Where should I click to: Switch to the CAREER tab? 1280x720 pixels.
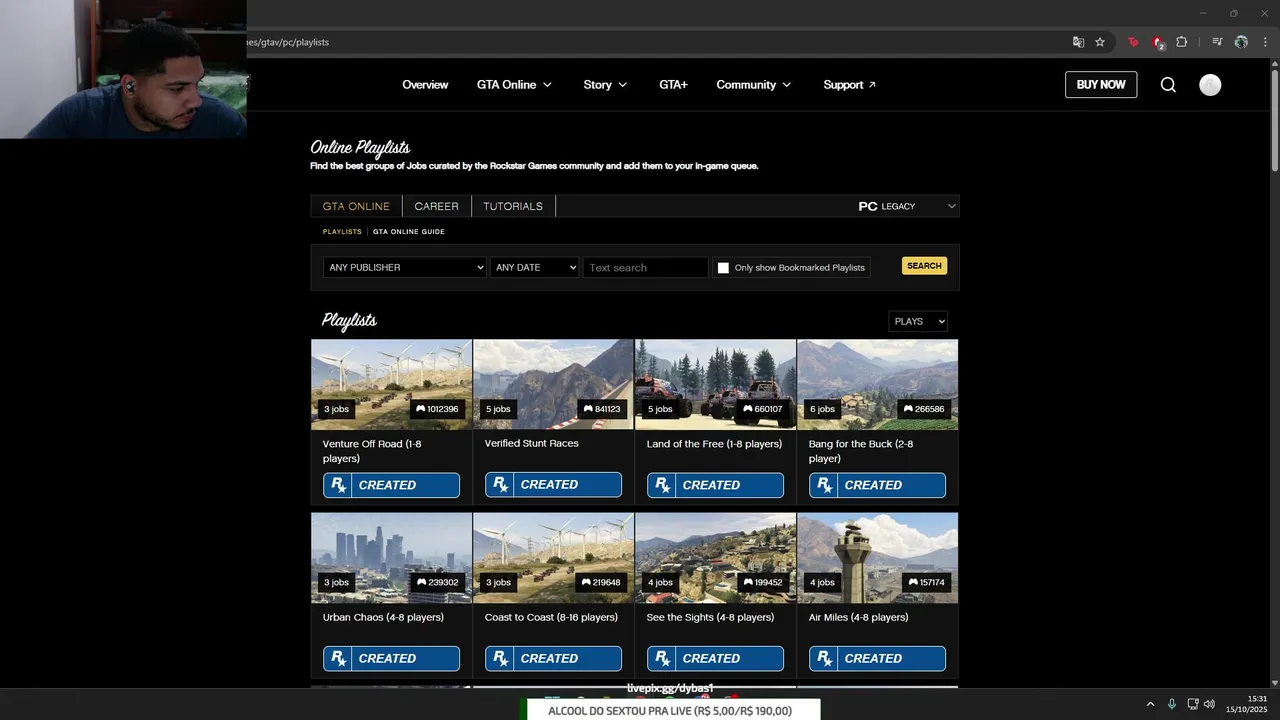[x=436, y=206]
